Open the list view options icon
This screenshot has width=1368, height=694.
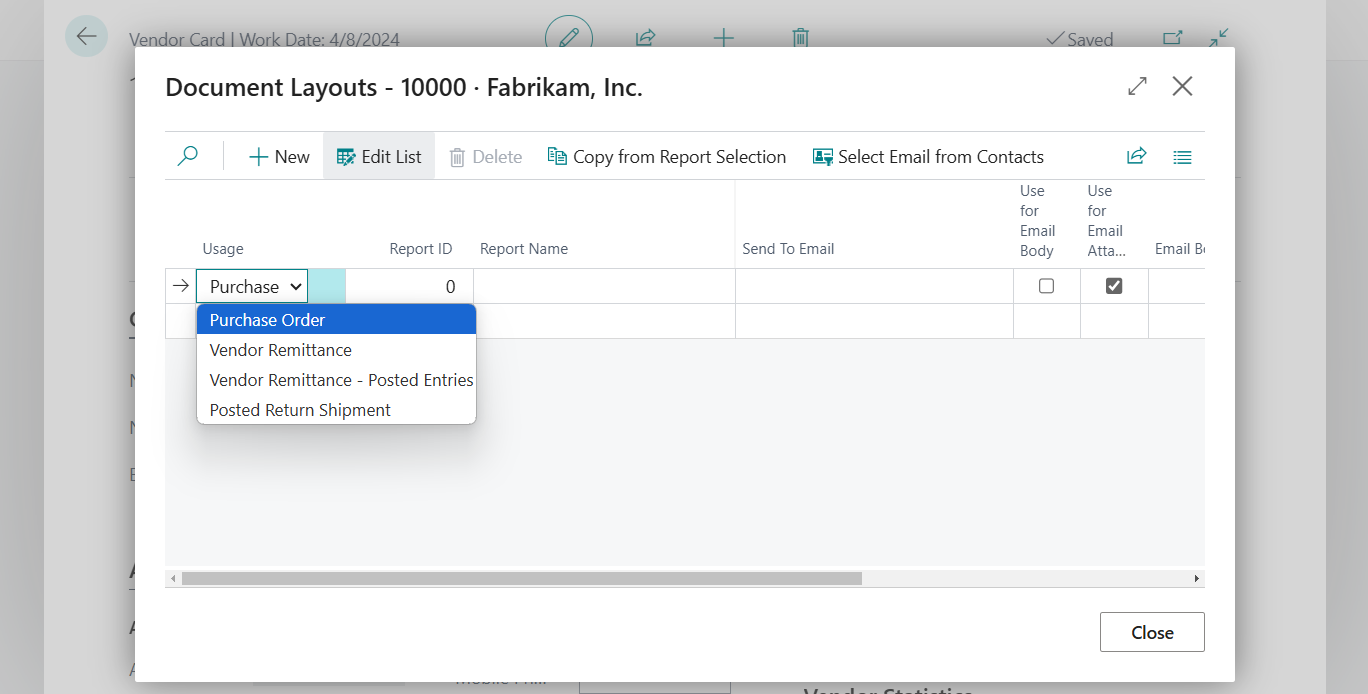[1182, 156]
